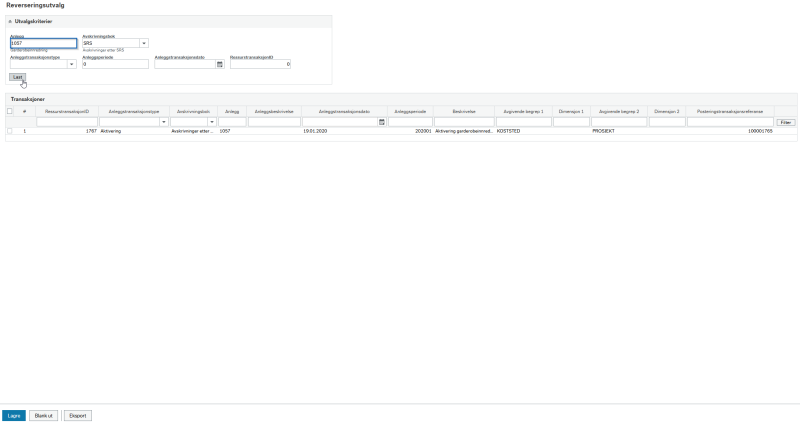
Task: Toggle select-all checkbox in table header
Action: click(10, 111)
